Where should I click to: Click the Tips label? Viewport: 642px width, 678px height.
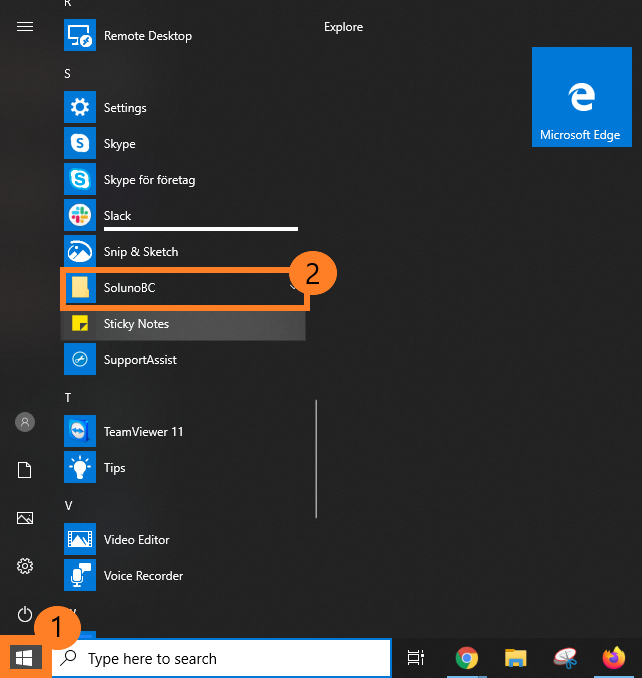[115, 468]
